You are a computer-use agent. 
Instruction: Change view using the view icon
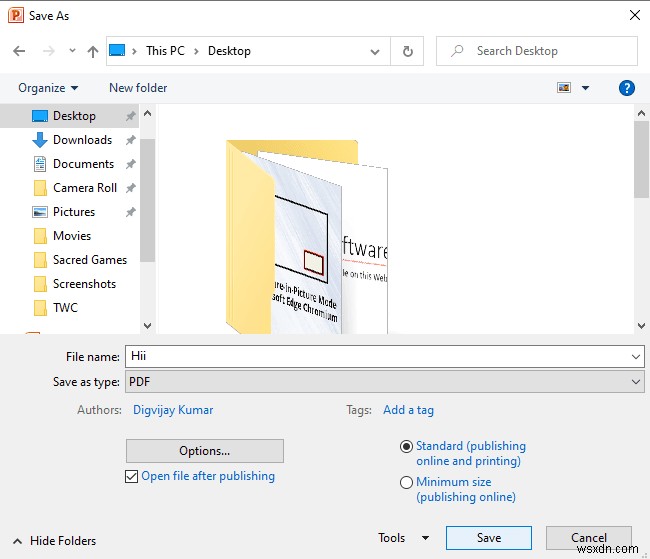564,87
